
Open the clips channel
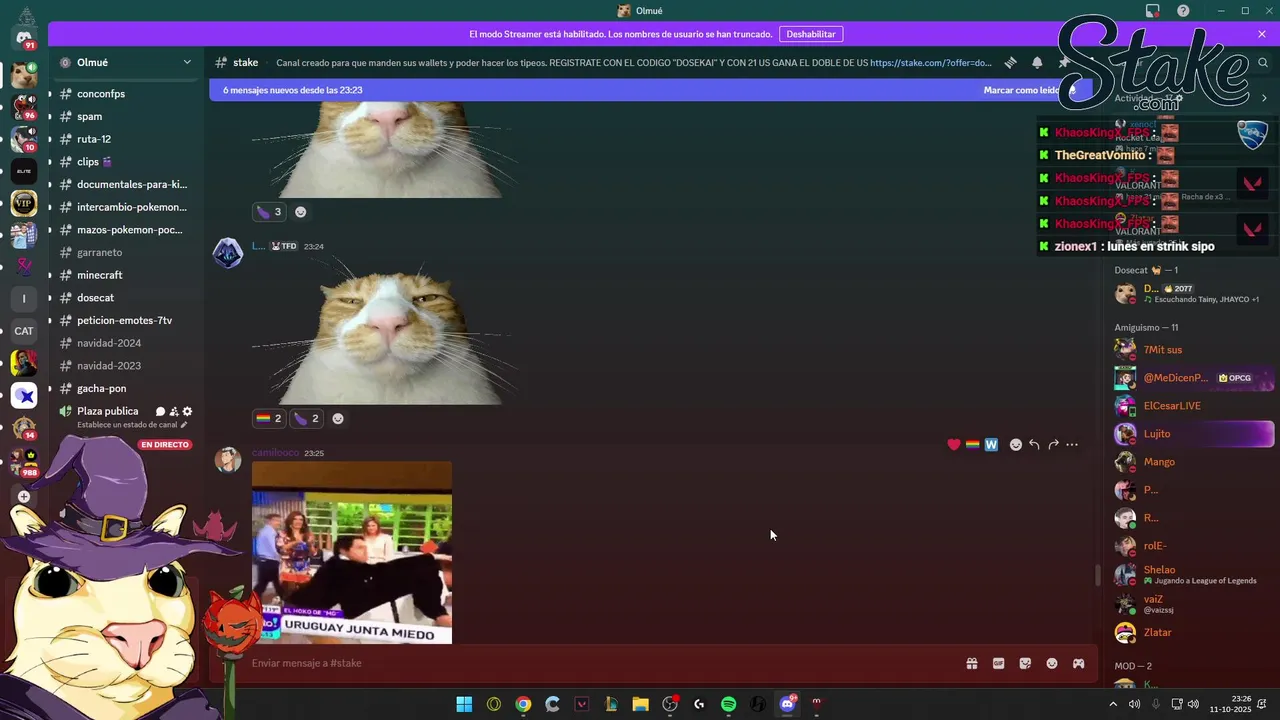click(x=125, y=162)
